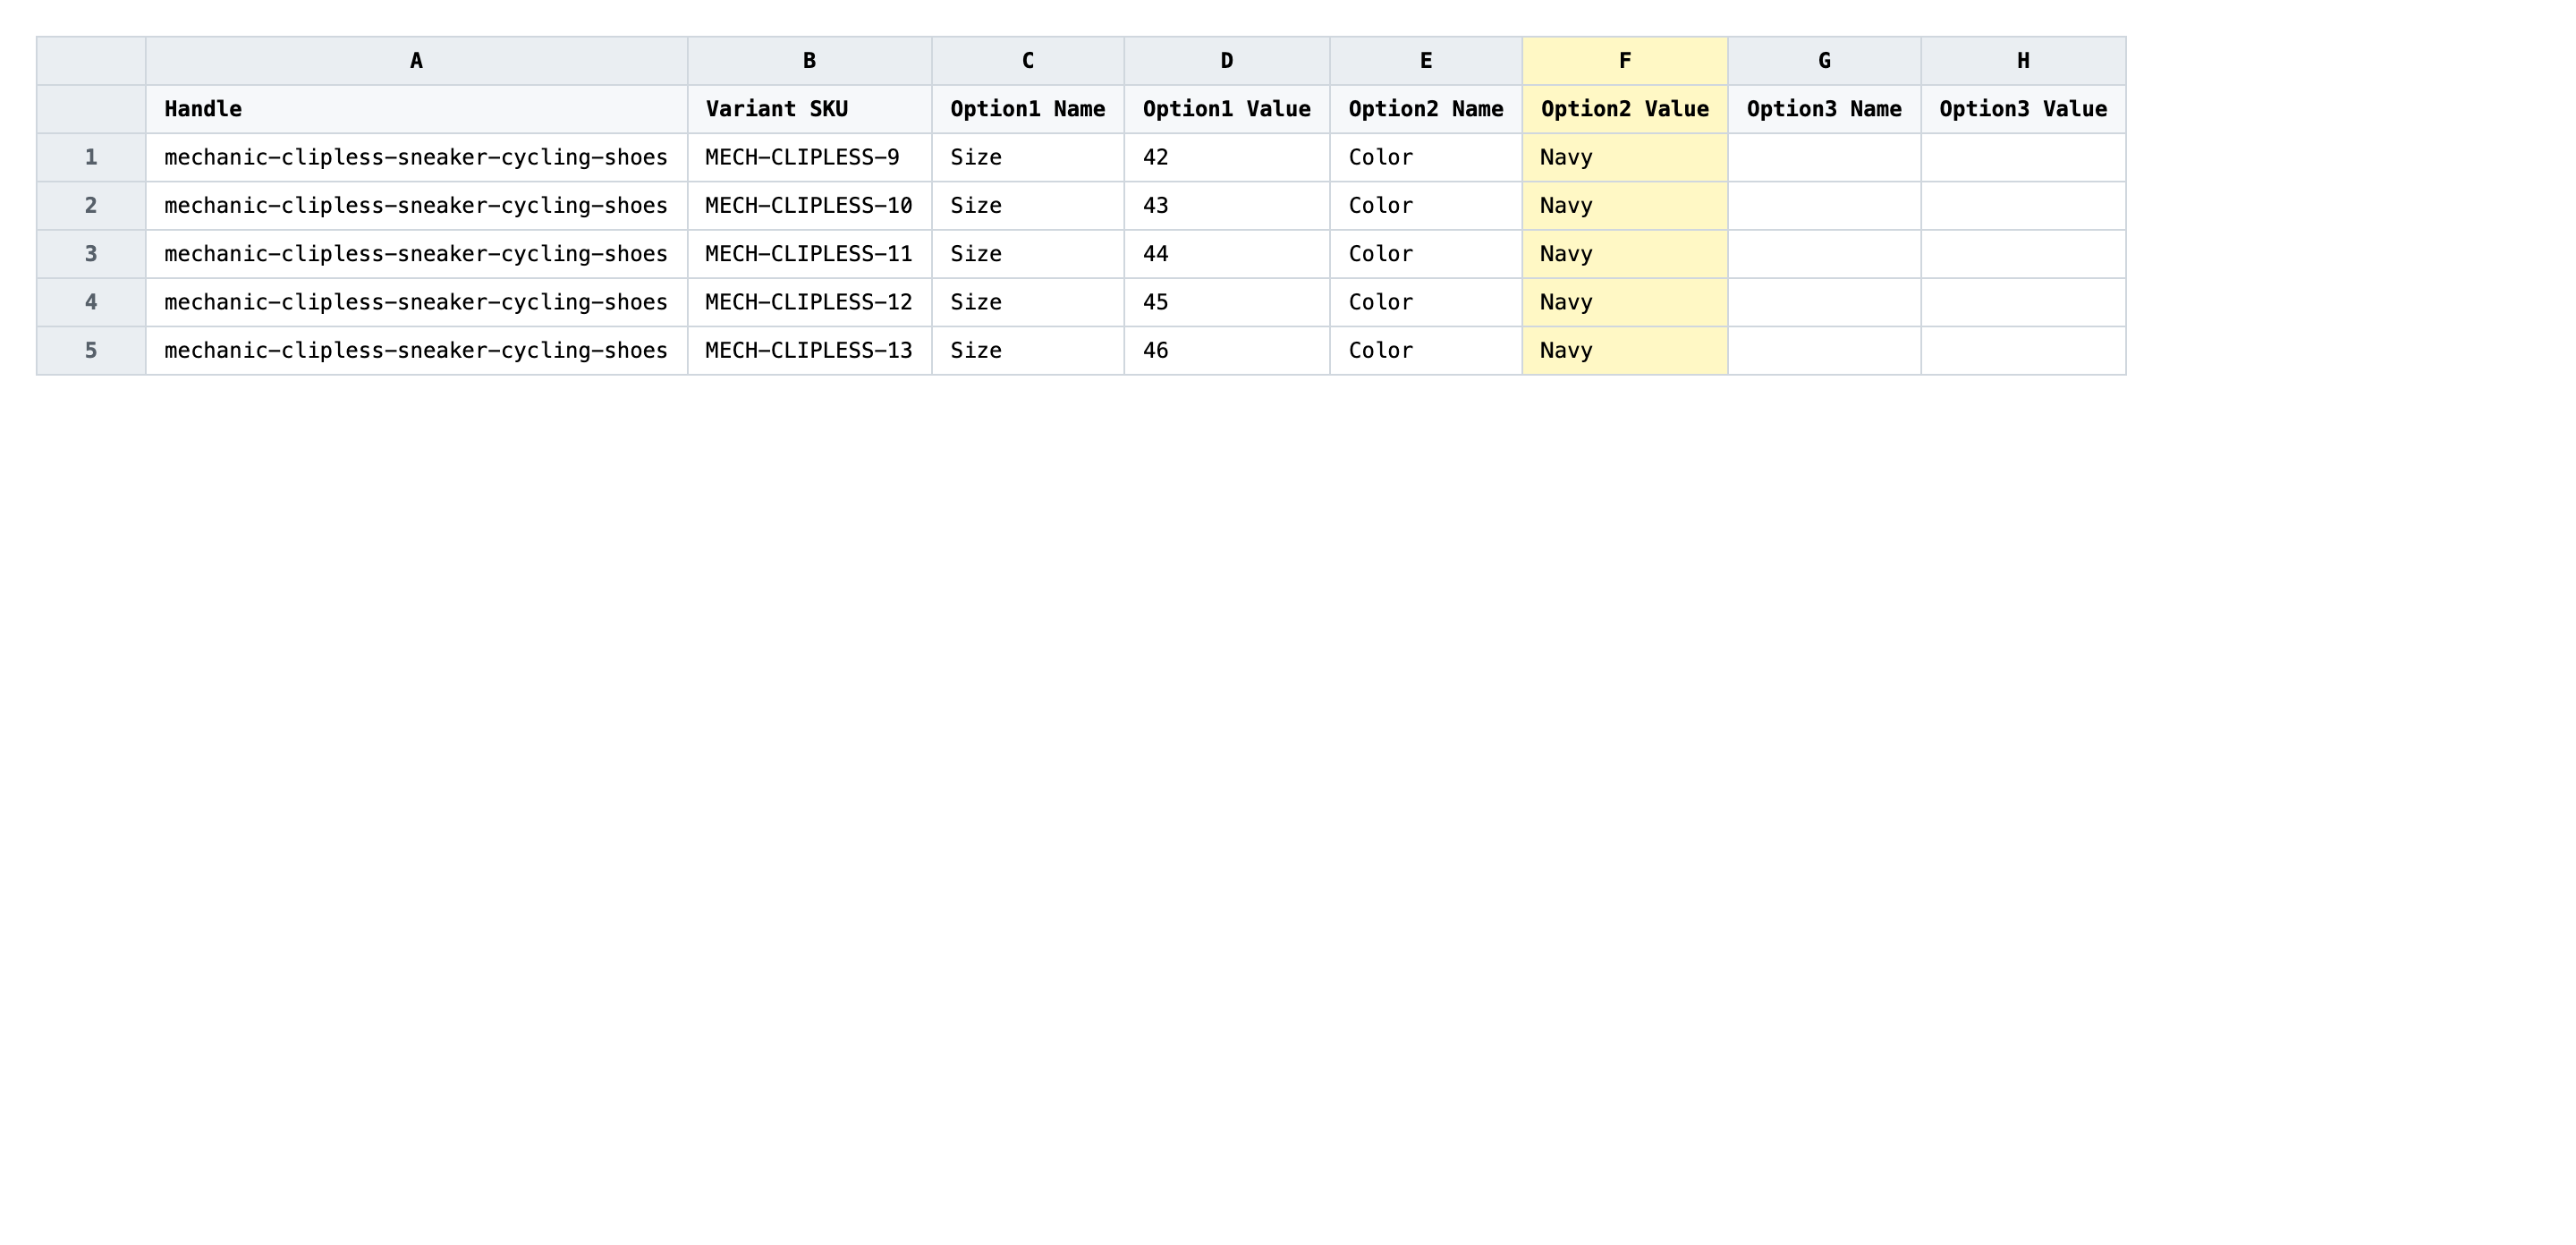Image resolution: width=2576 pixels, height=1245 pixels.
Task: Select the handle cell in row 1
Action: coord(416,157)
